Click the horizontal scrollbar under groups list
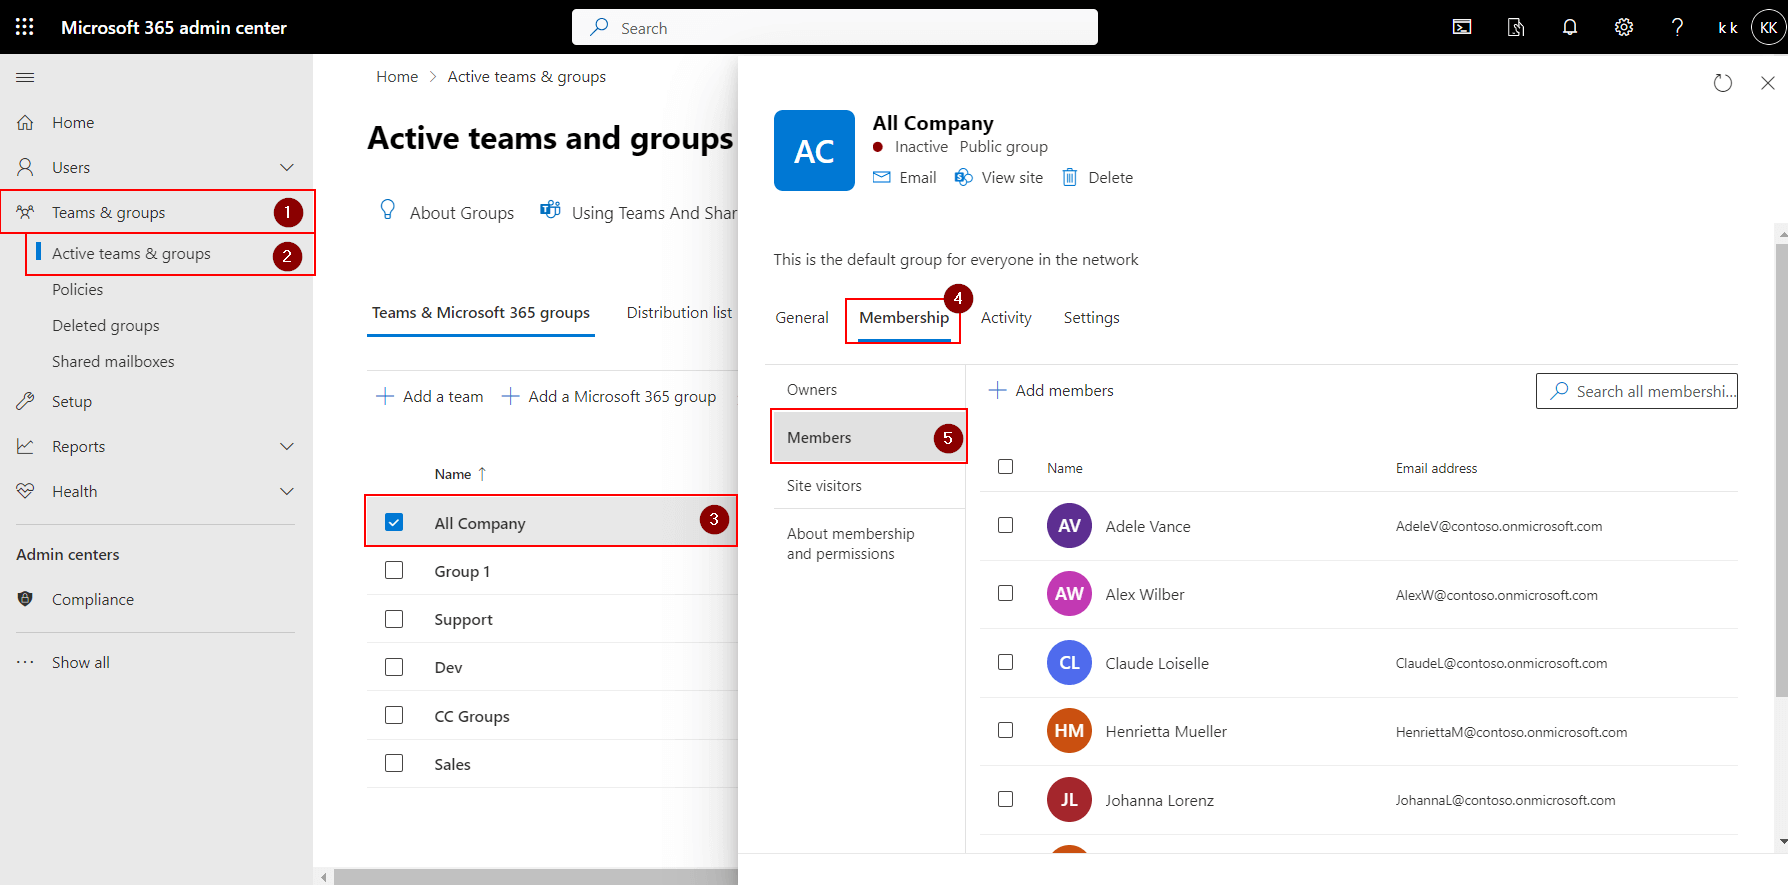The height and width of the screenshot is (885, 1788). (x=536, y=877)
